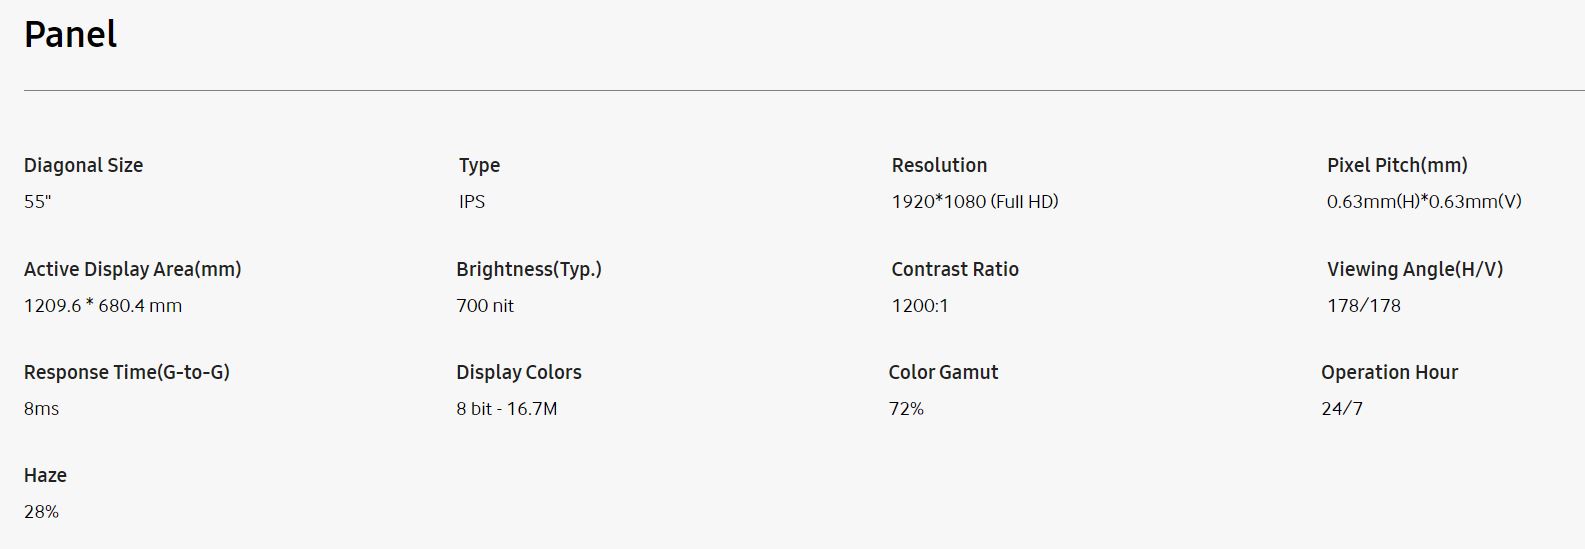Select the 1209.6 * 680.4 mm value
Viewport: 1585px width, 549px height.
click(x=103, y=306)
